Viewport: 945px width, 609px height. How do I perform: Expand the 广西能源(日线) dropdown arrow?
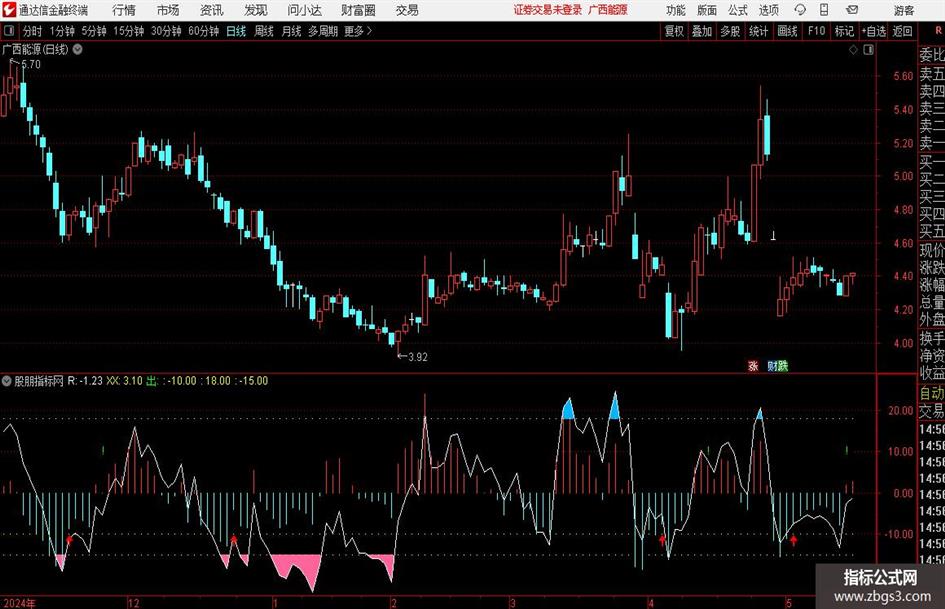point(78,49)
